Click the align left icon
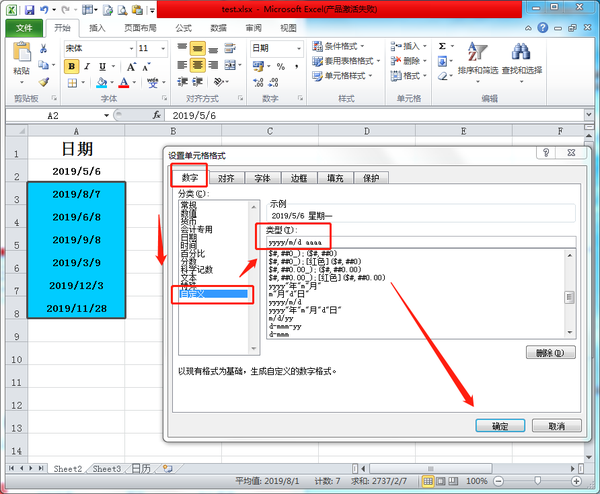 [182, 65]
